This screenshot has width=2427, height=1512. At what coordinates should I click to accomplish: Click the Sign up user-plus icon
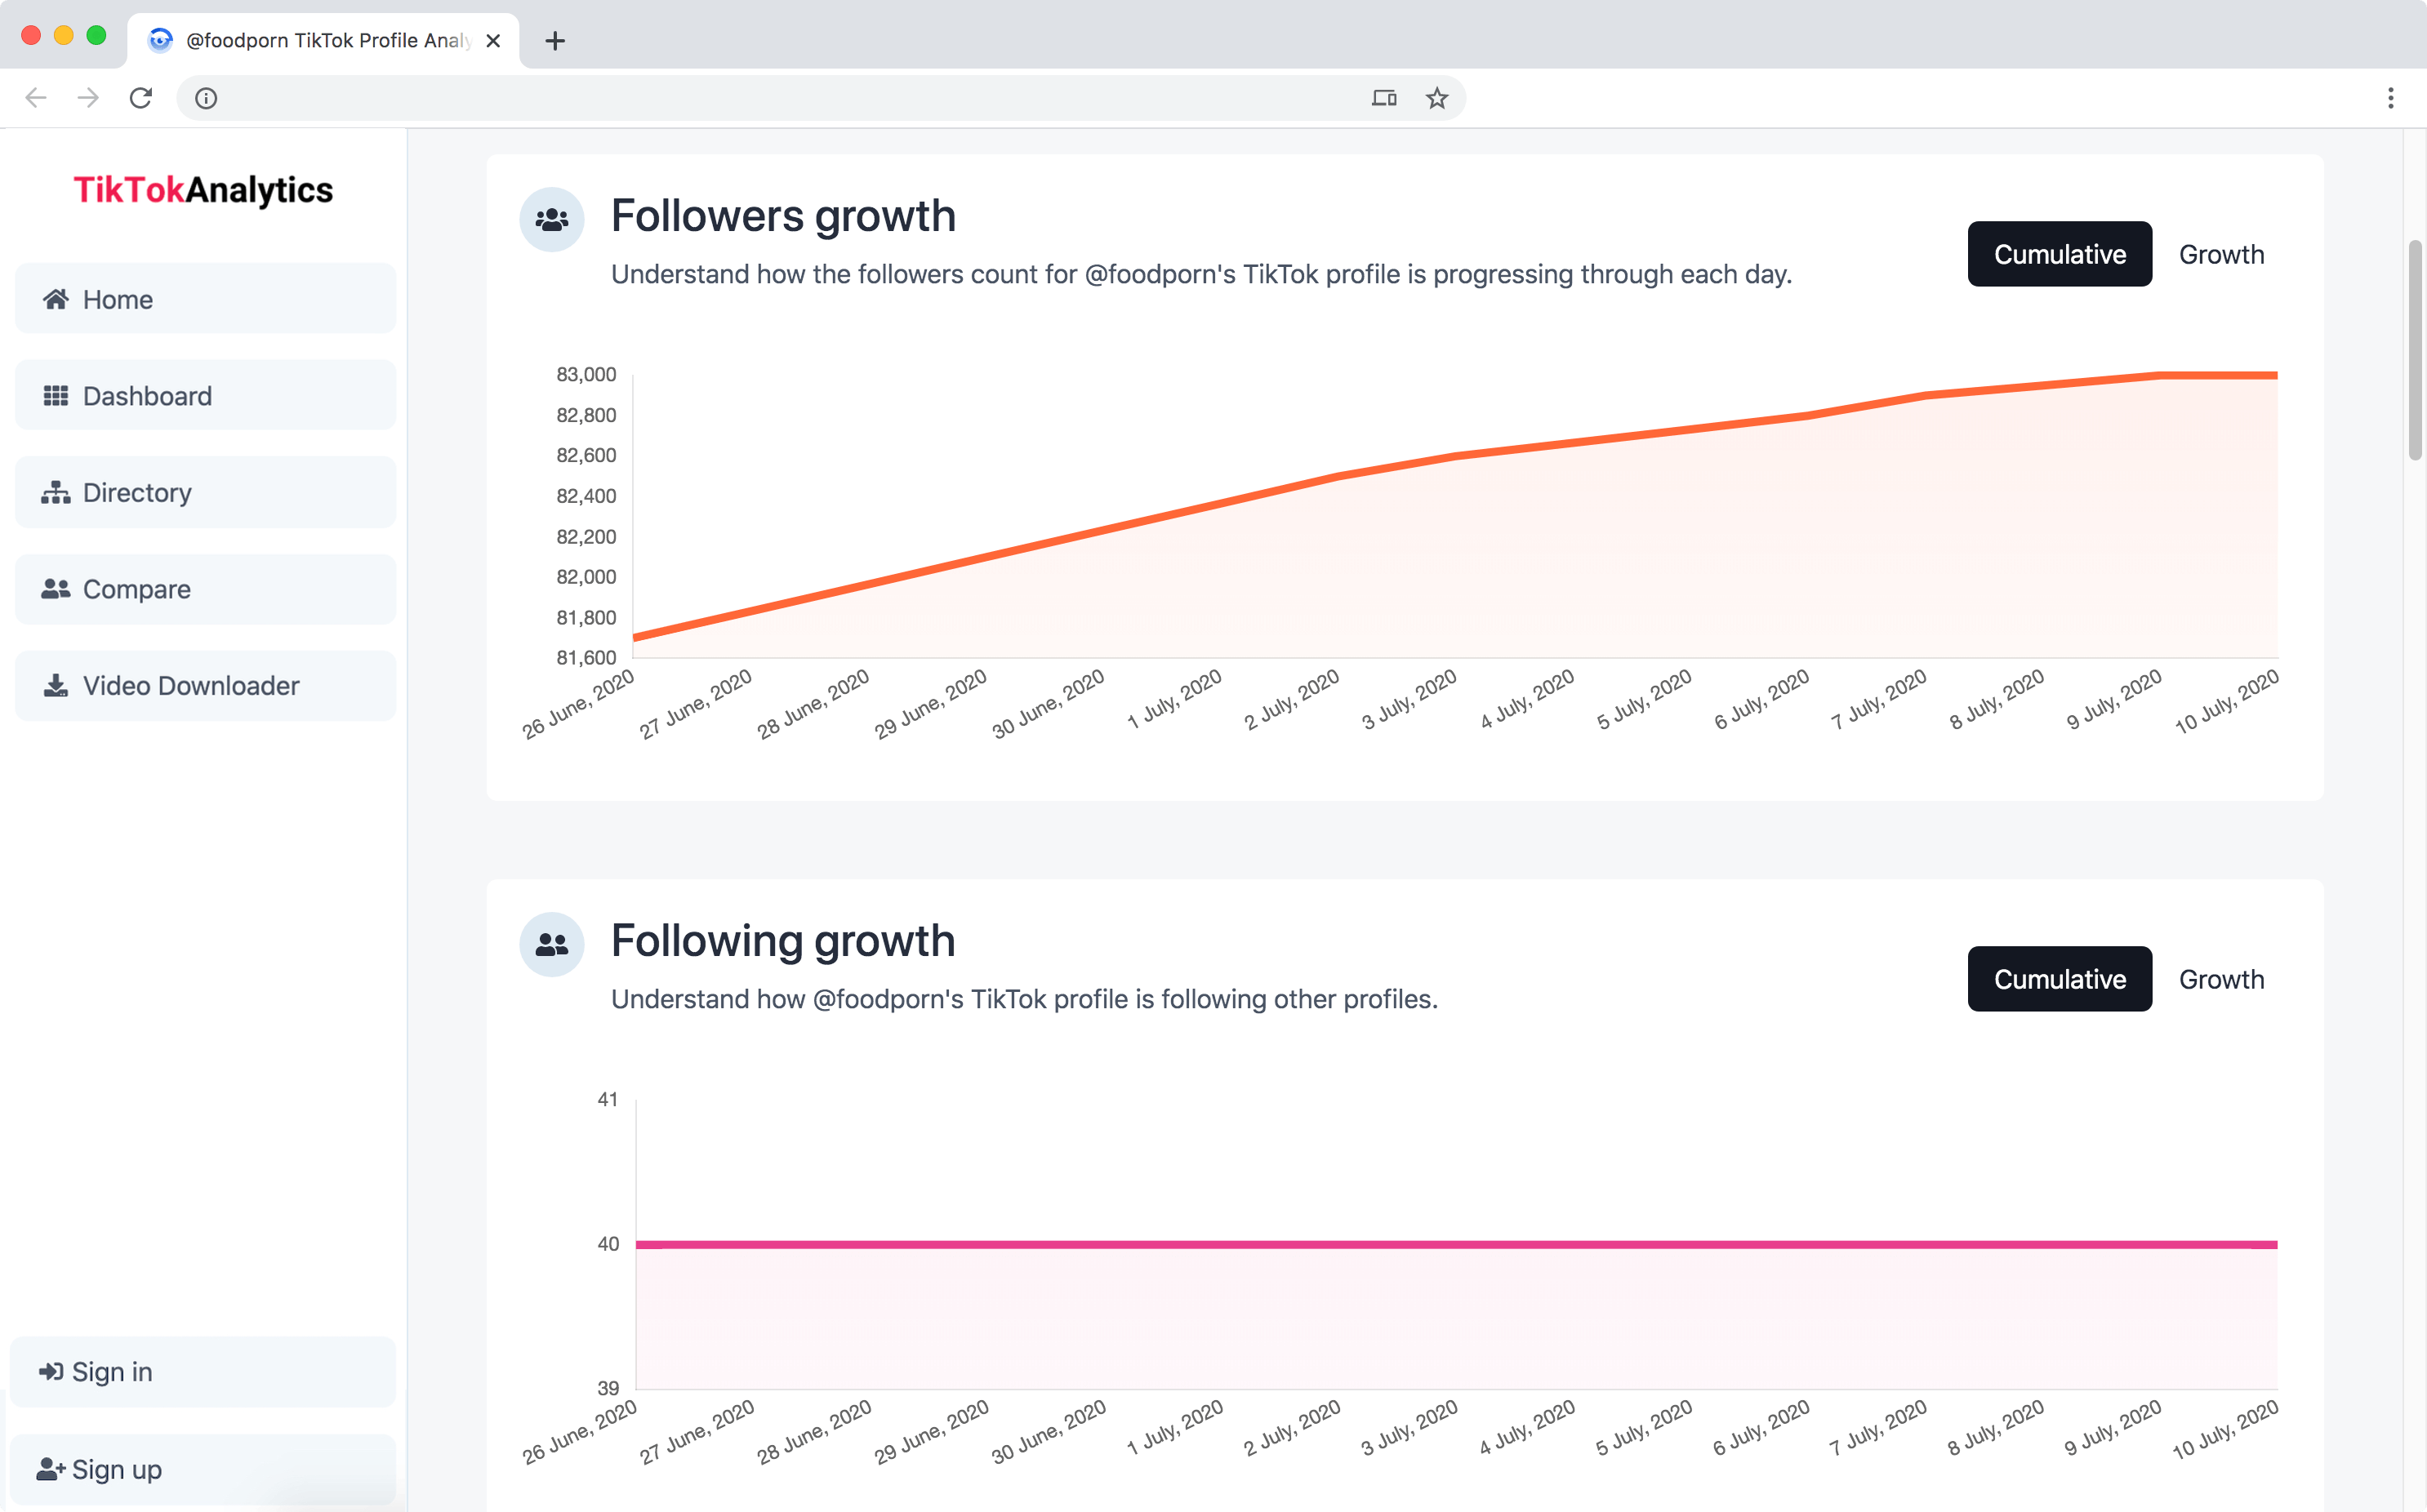tap(51, 1469)
